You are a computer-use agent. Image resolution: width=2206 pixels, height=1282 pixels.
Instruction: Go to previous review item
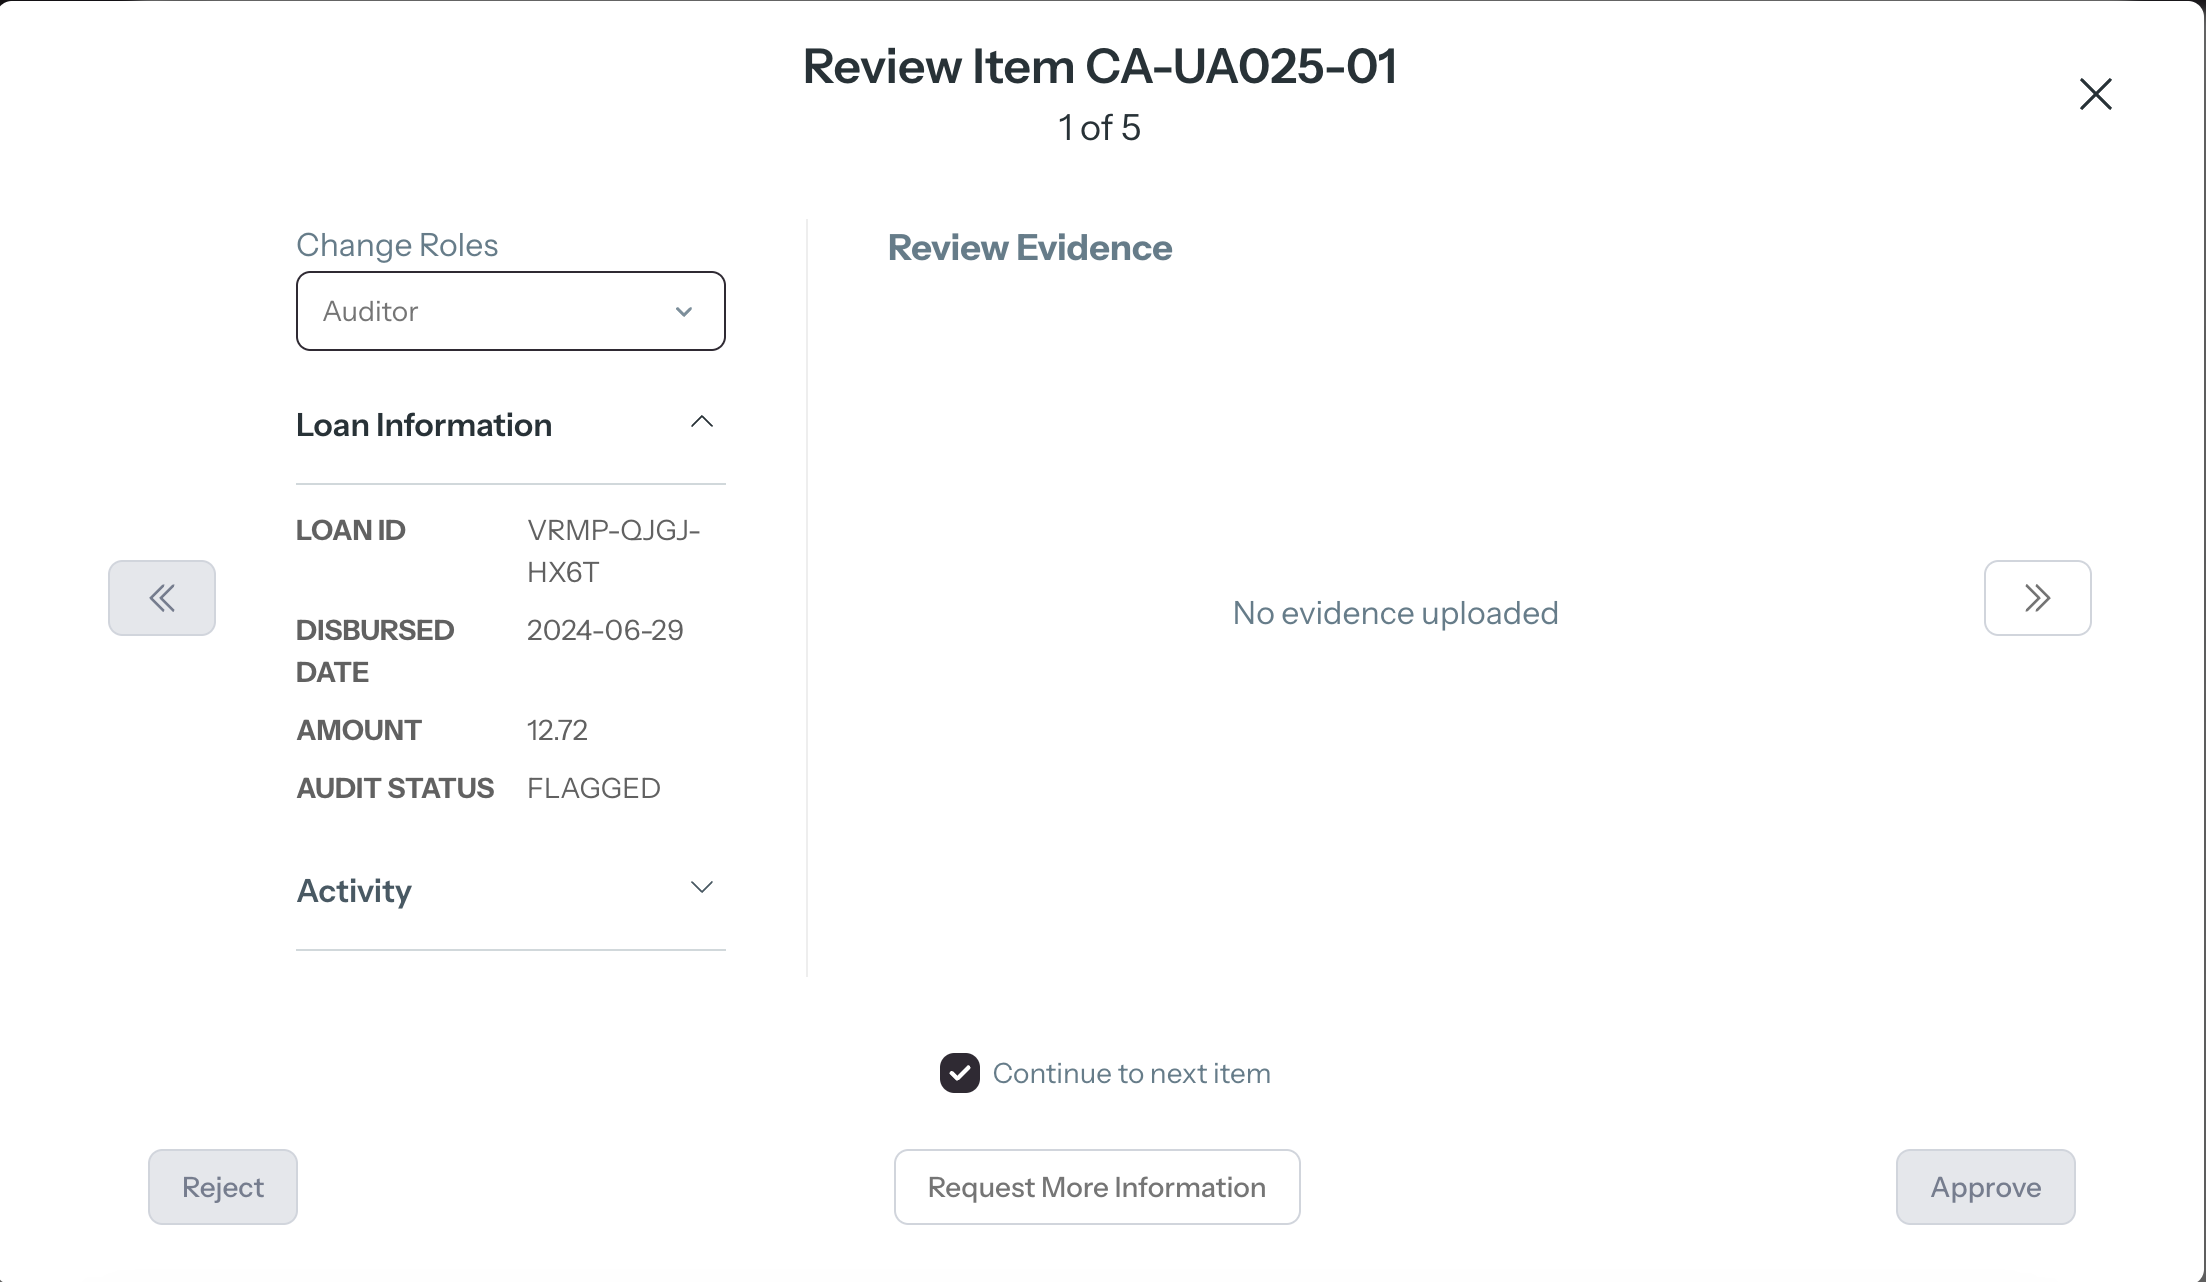click(162, 598)
